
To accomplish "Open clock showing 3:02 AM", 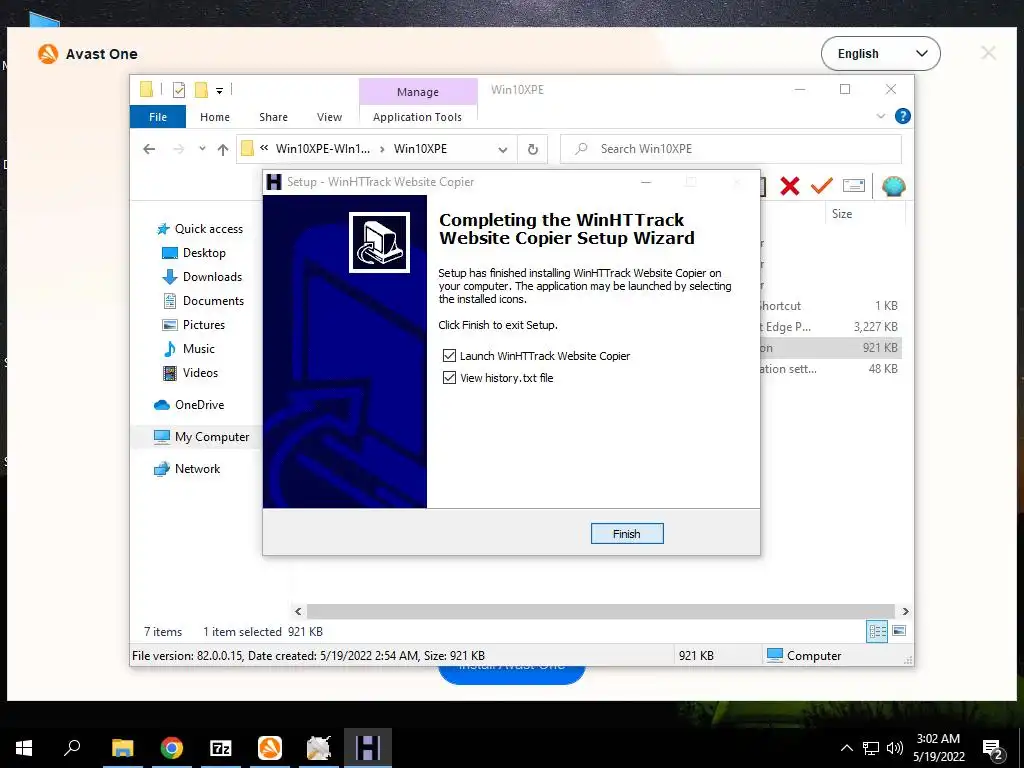I will (x=938, y=748).
